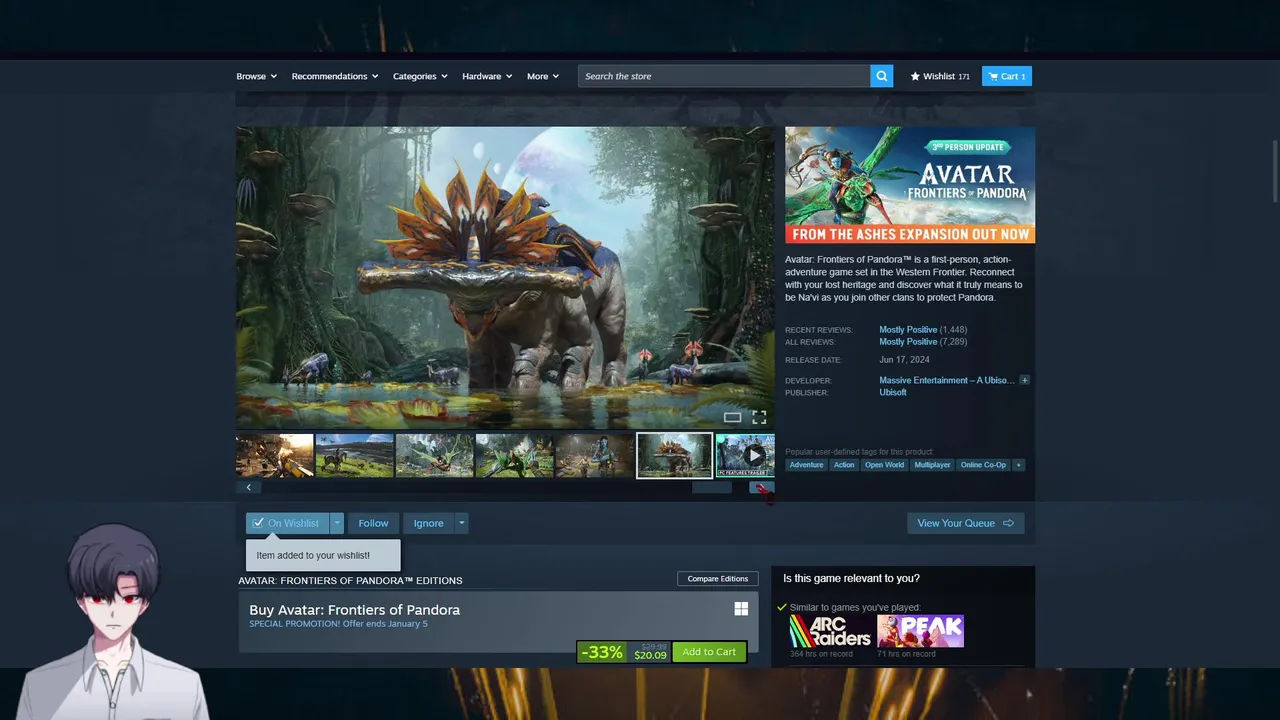Click the Avatar game header banner image
The image size is (1280, 720).
(910, 185)
